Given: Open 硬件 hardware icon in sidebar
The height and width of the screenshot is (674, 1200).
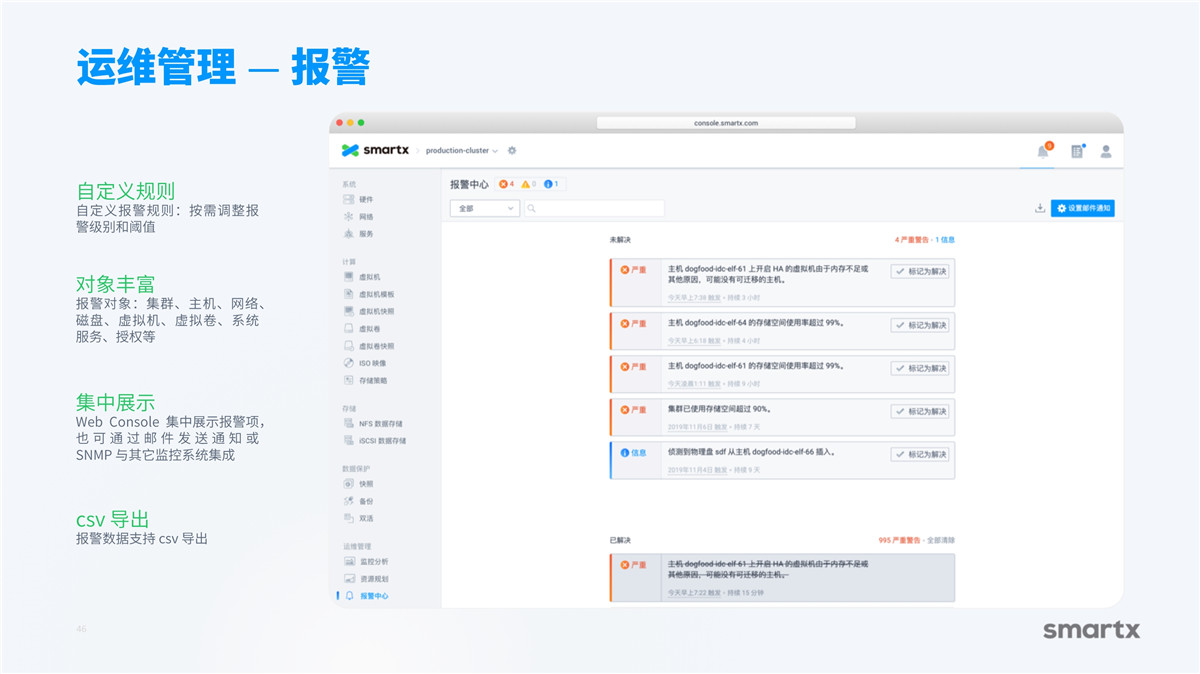Looking at the screenshot, I should [x=349, y=200].
